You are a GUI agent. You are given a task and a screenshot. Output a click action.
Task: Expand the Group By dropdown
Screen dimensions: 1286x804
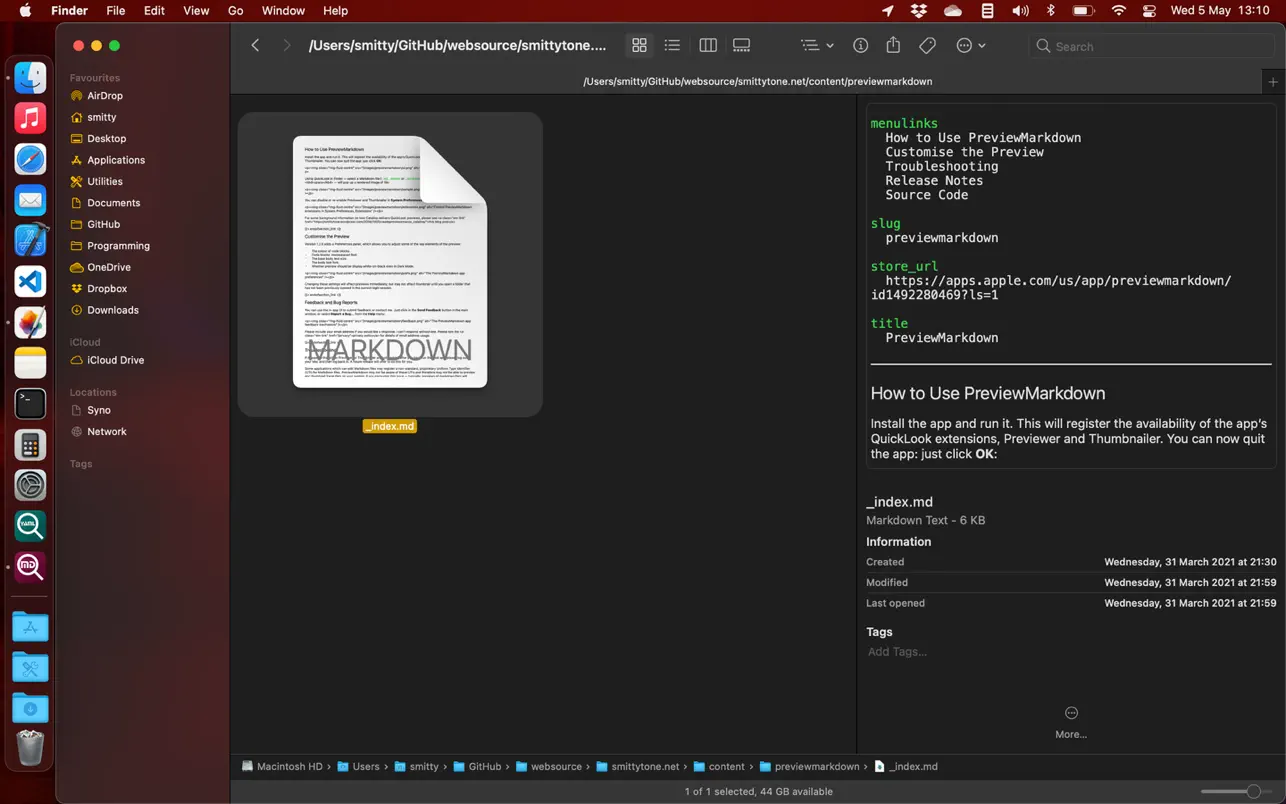[x=816, y=46]
